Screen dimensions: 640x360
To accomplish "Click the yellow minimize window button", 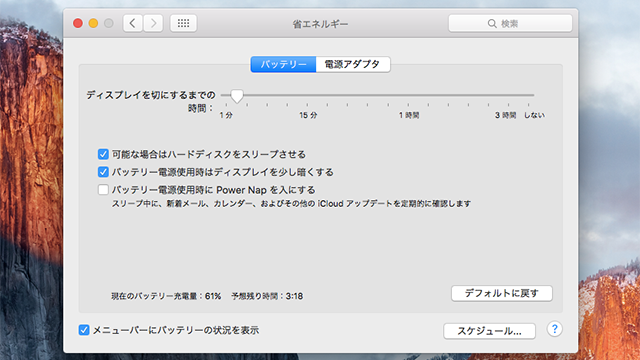I will 93,23.
